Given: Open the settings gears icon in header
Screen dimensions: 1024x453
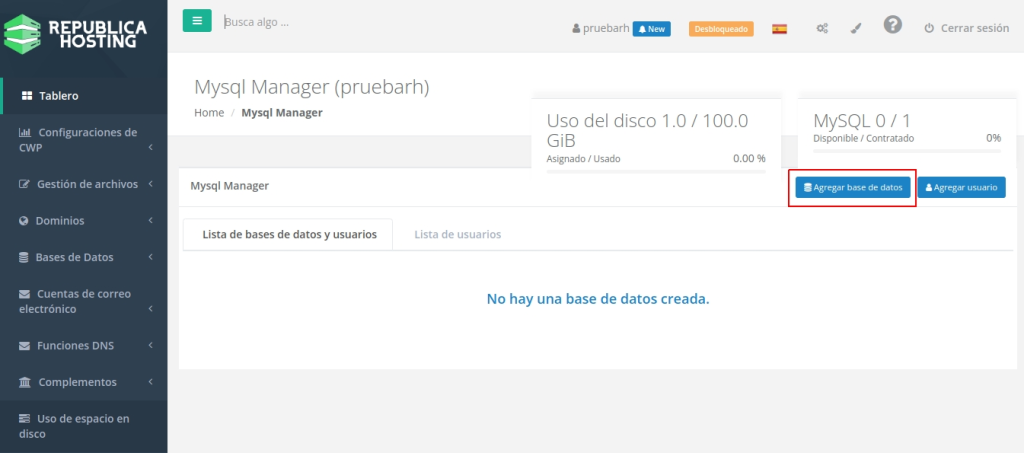Looking at the screenshot, I should point(822,29).
